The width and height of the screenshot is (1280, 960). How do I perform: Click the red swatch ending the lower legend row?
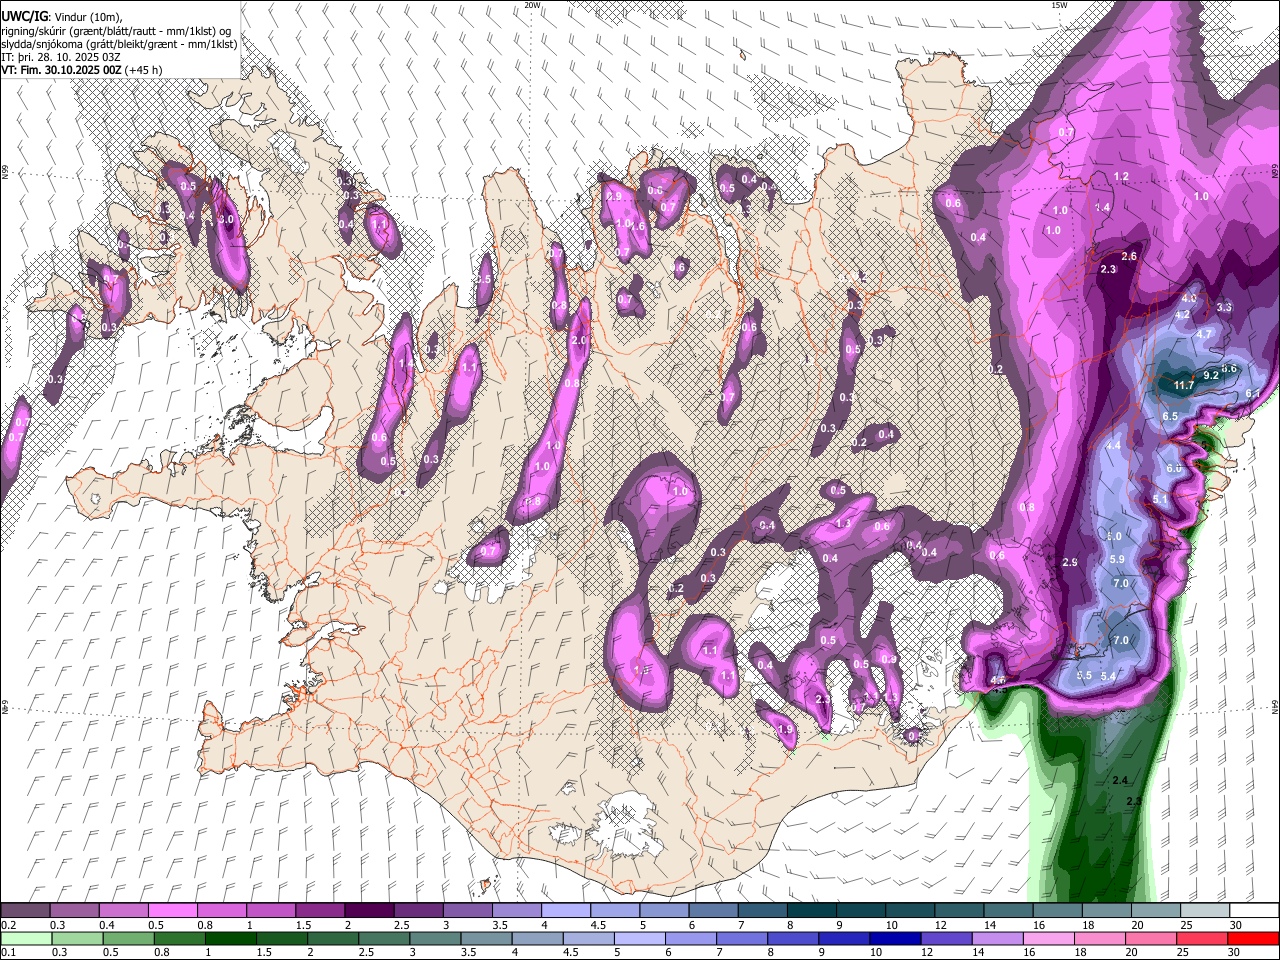coord(1254,938)
